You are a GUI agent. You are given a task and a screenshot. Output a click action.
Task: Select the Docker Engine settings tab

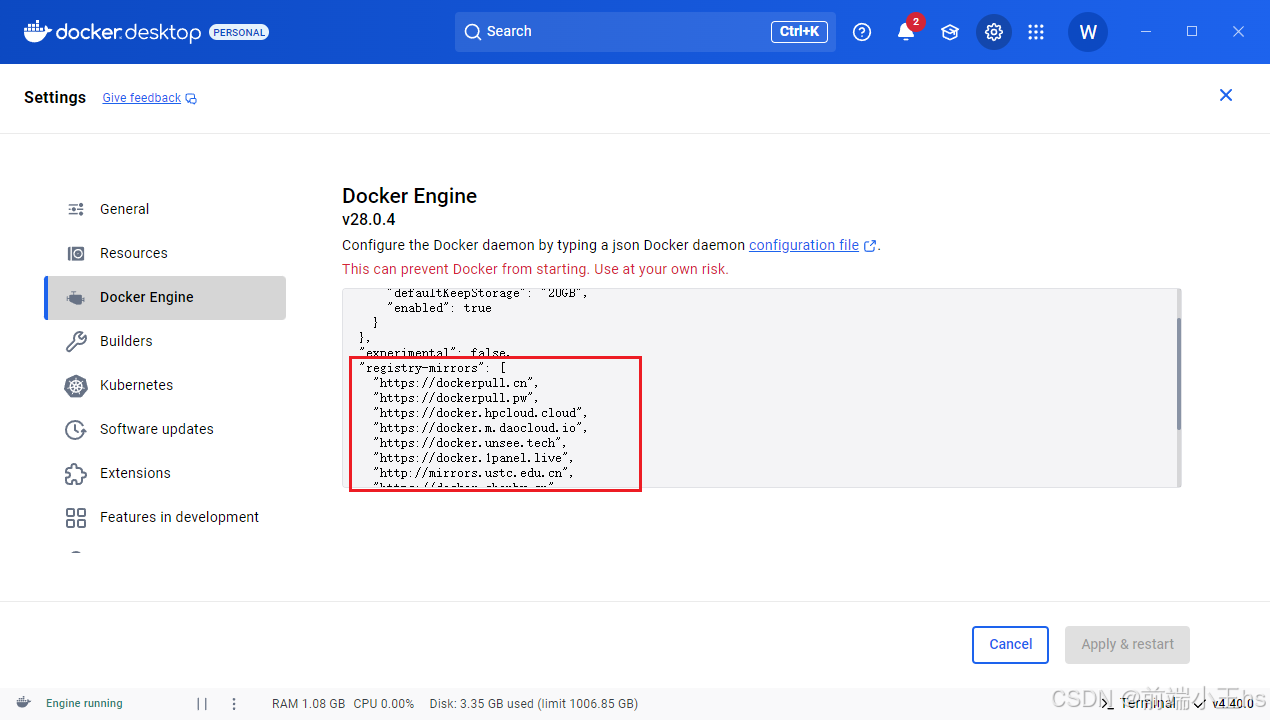[x=165, y=297]
